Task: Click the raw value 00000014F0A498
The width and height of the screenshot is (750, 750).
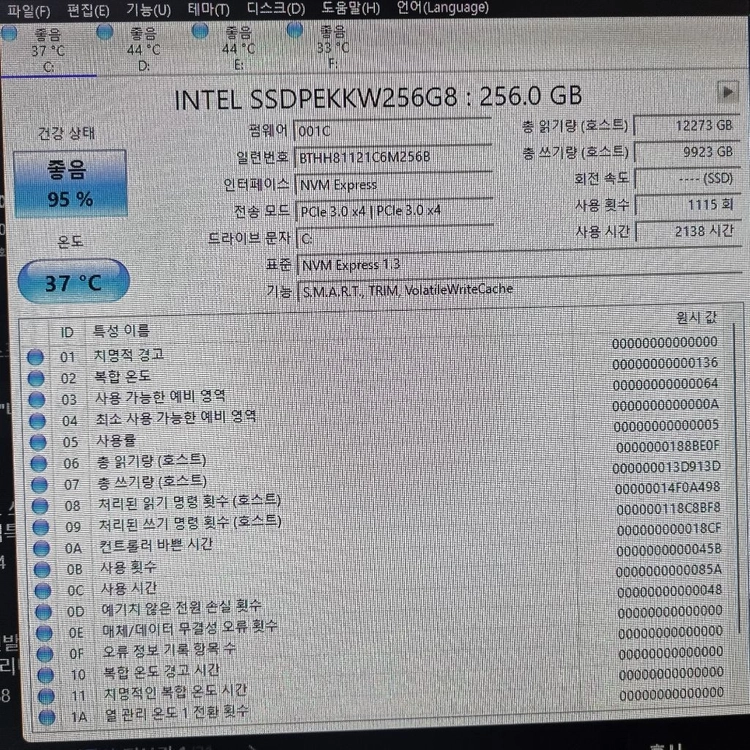Action: point(667,488)
